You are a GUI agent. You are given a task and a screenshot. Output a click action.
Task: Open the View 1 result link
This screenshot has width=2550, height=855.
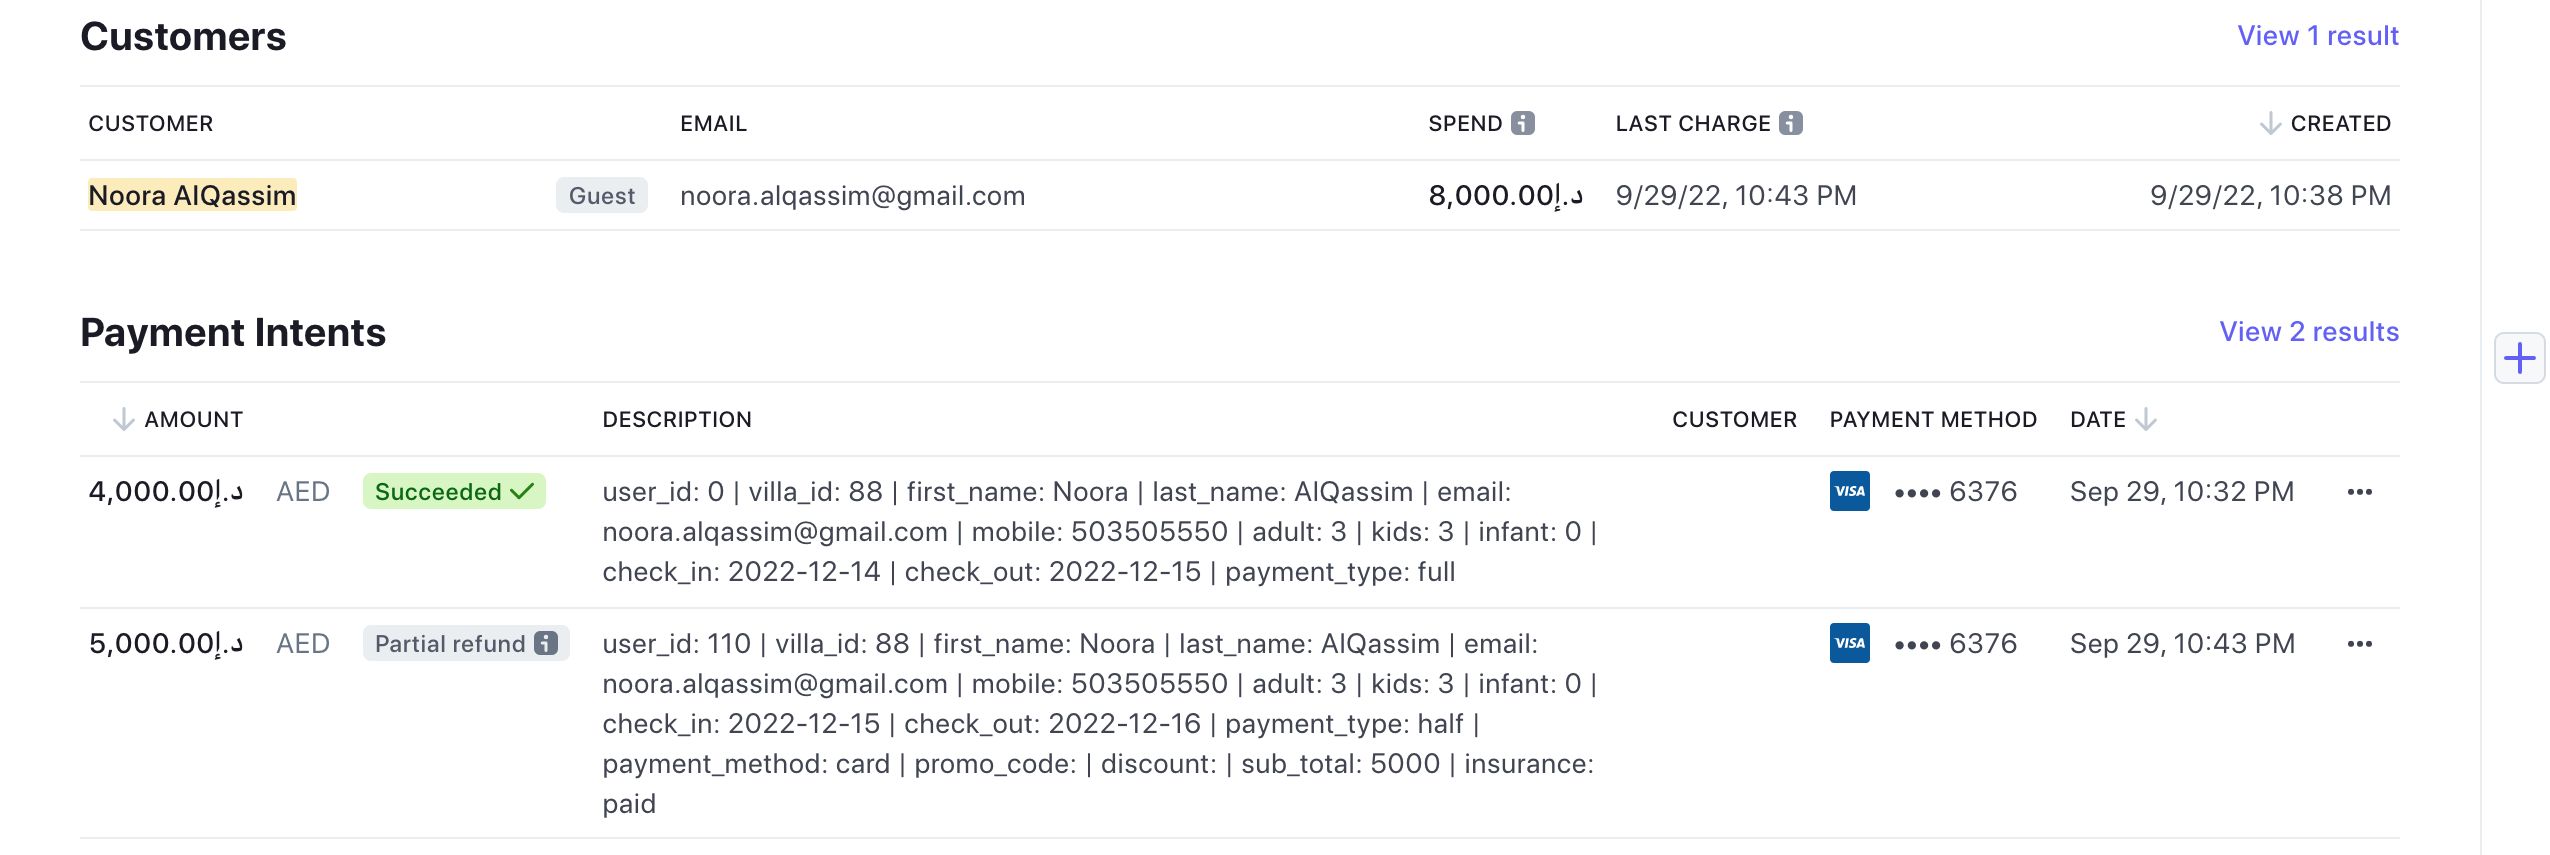click(2317, 36)
